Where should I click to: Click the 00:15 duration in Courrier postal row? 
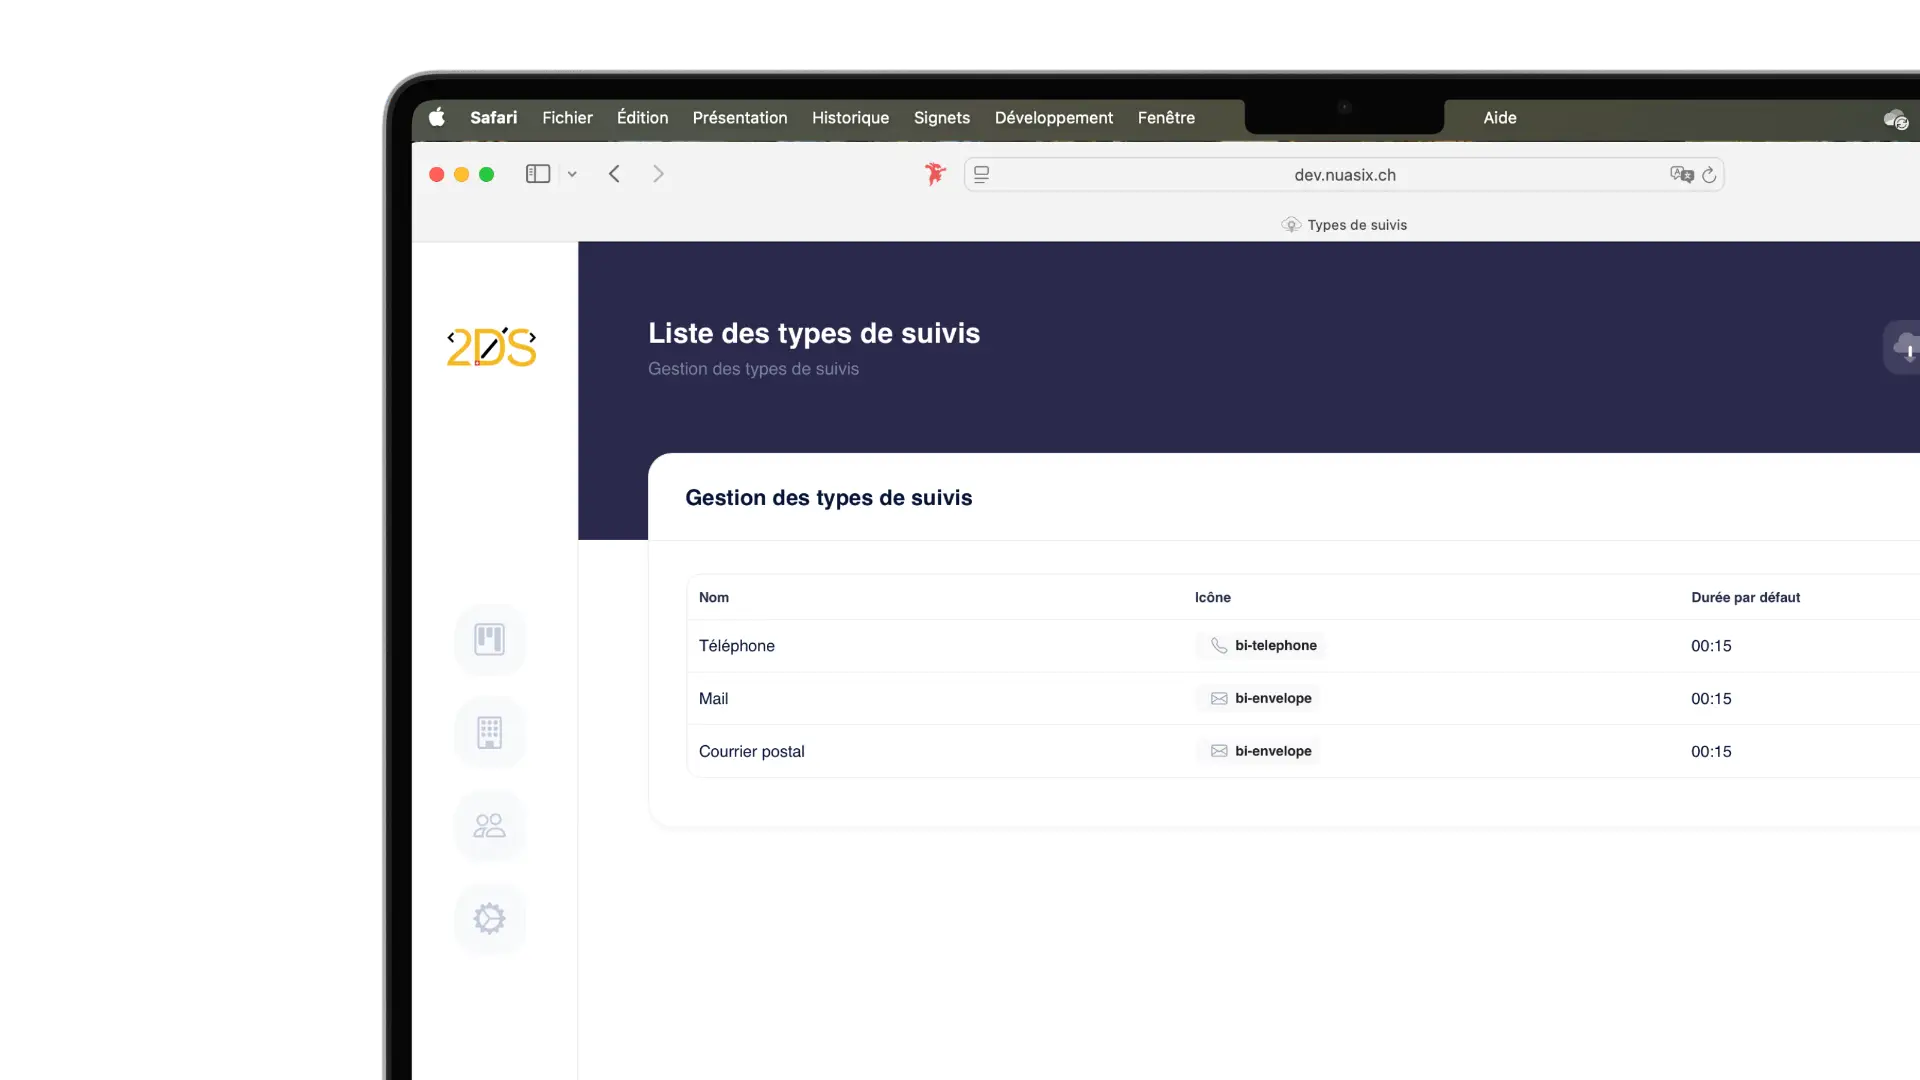(1711, 752)
